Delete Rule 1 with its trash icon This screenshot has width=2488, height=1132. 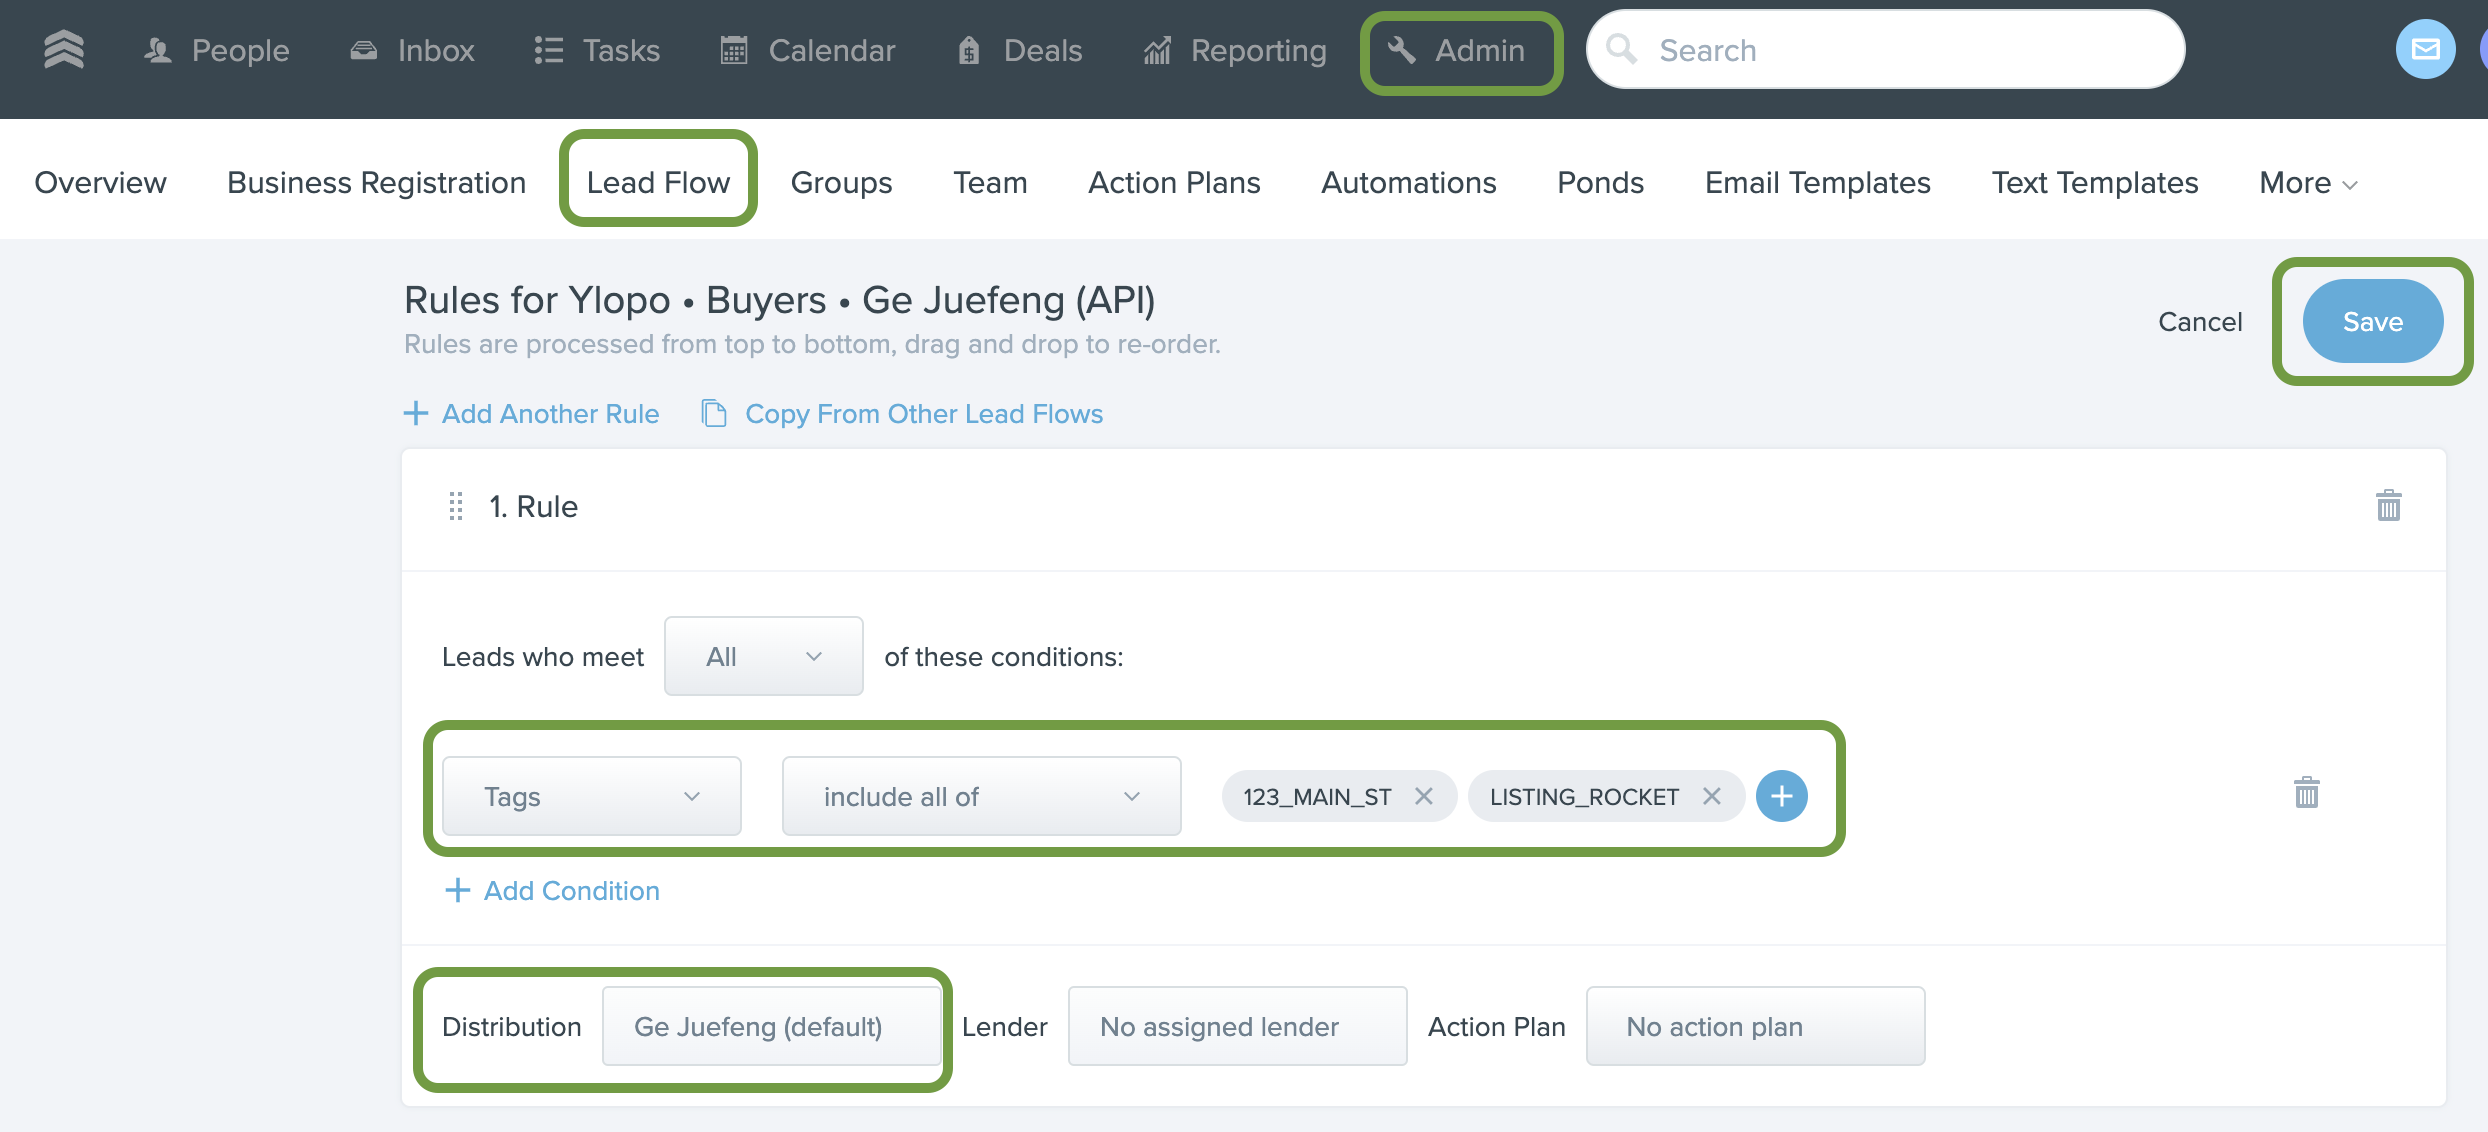2388,506
